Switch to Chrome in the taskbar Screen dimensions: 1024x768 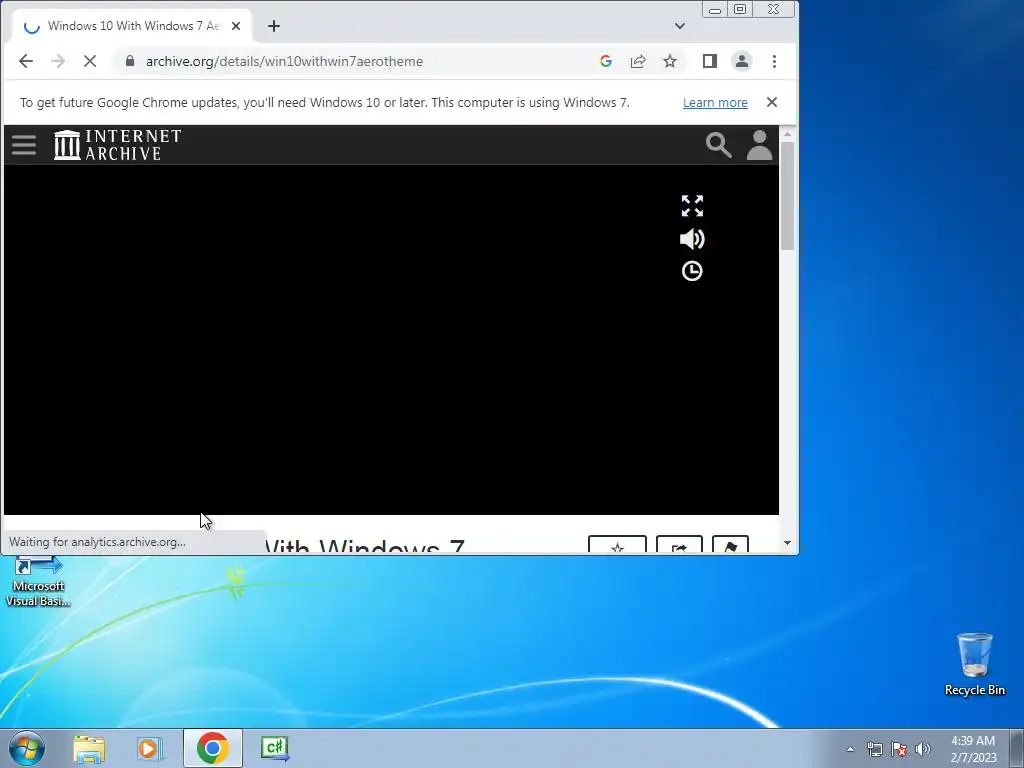pos(213,748)
